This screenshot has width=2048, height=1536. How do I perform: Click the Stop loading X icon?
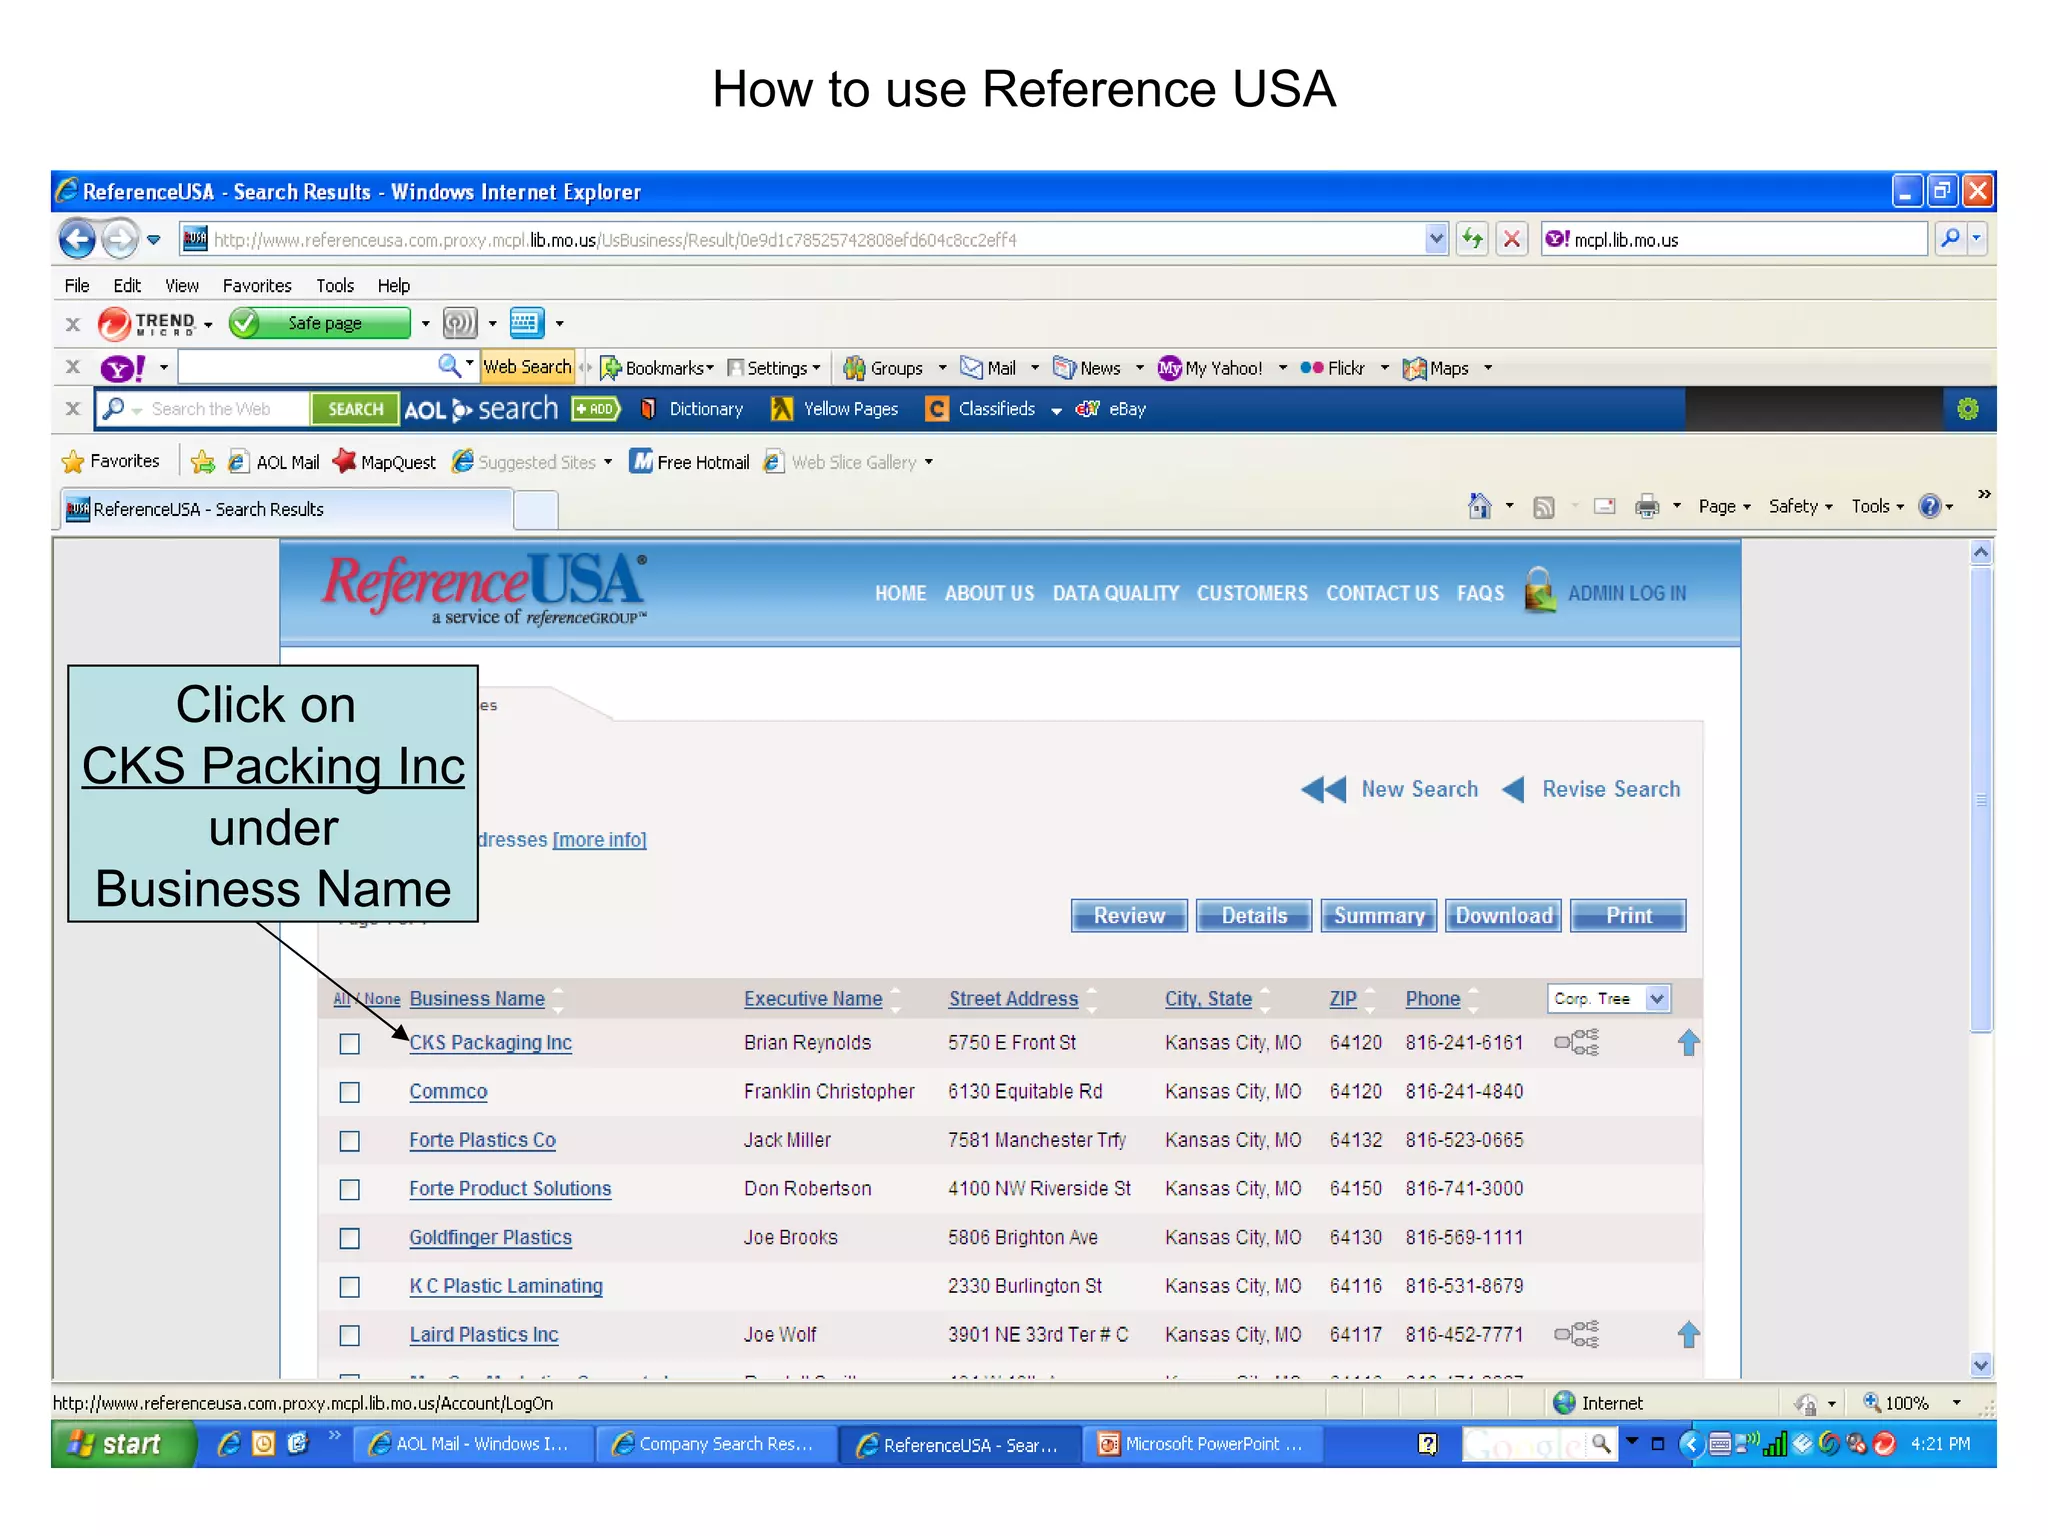coord(1512,239)
